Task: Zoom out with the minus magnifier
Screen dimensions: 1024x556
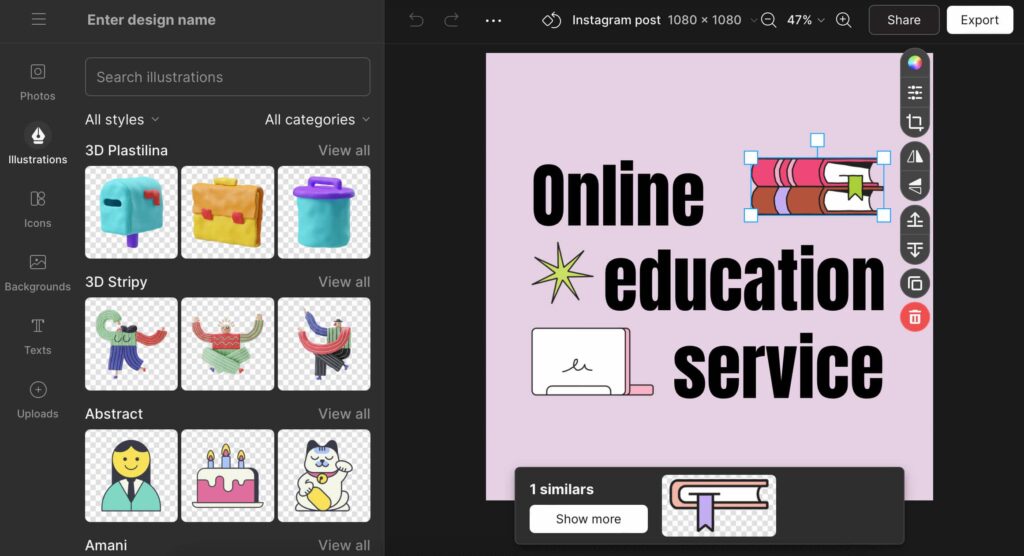Action: click(768, 20)
